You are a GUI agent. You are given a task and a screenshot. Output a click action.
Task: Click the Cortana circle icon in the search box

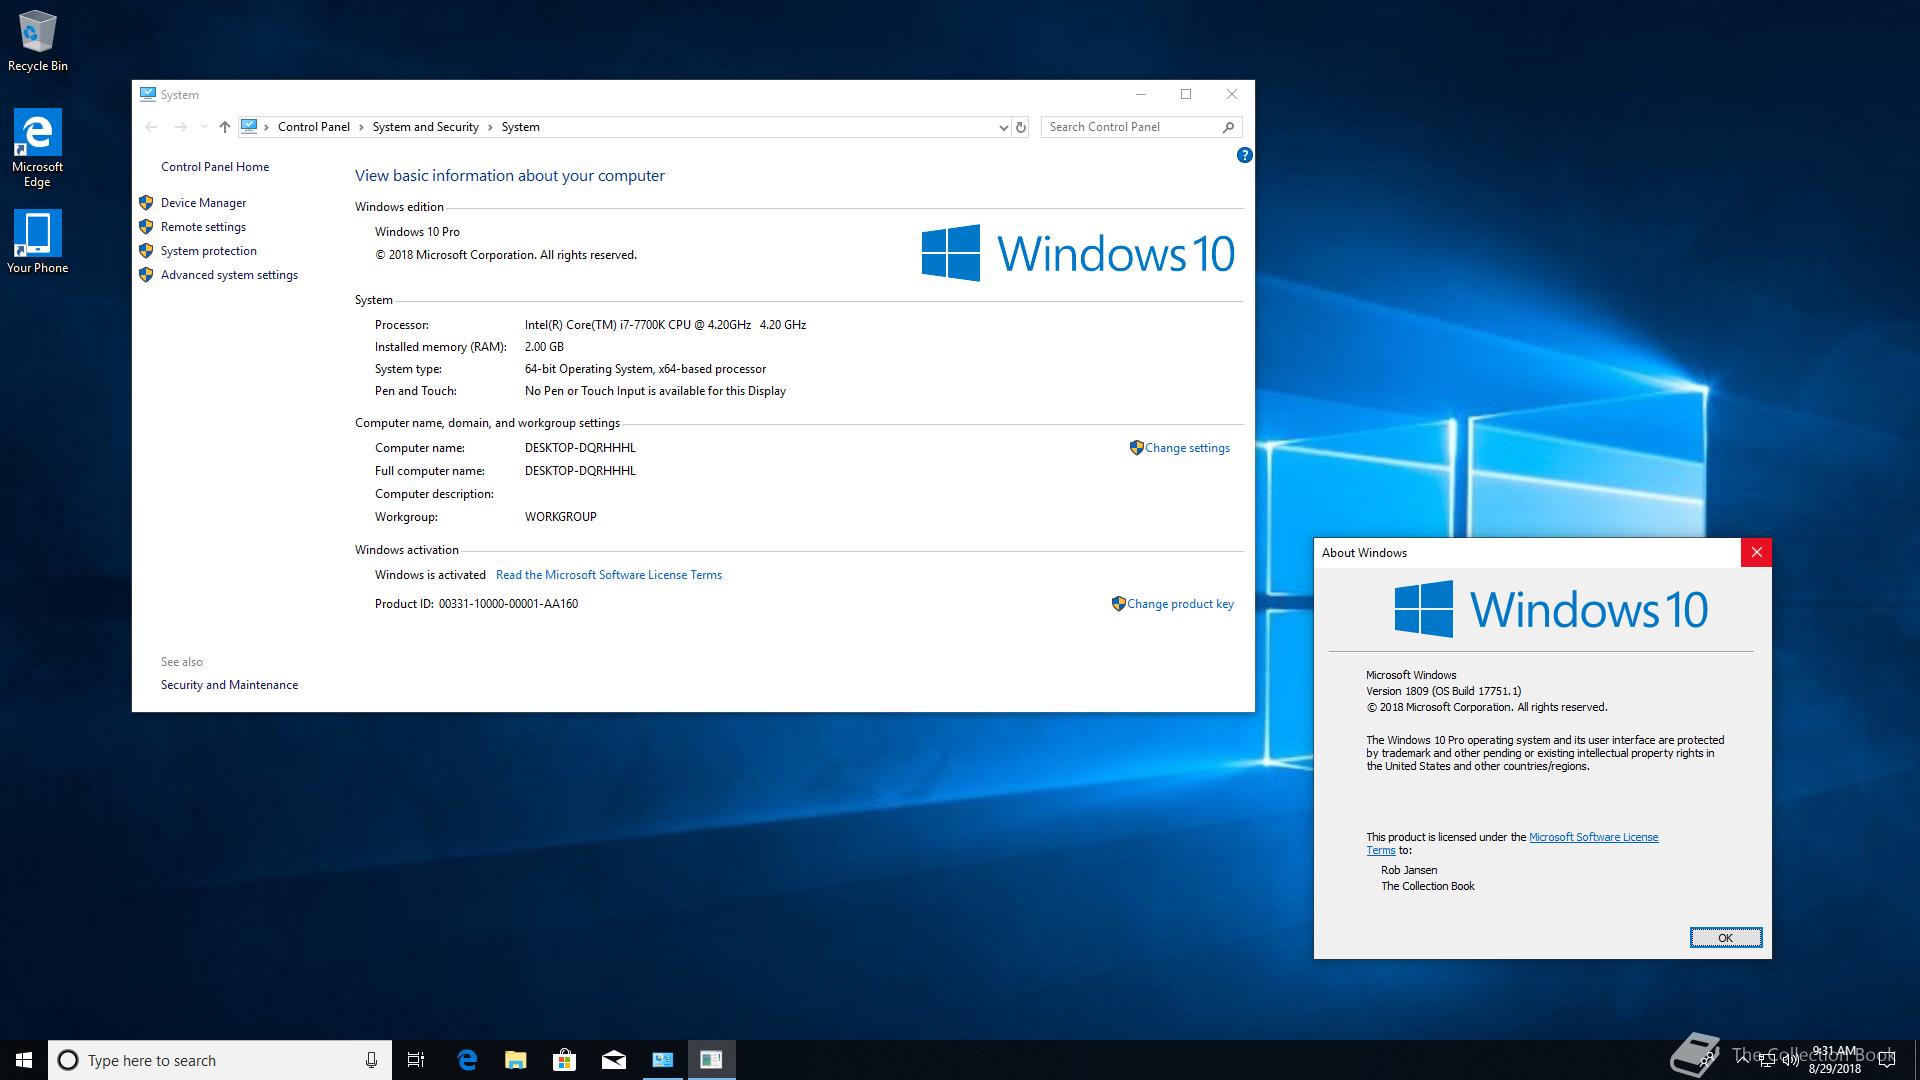(68, 1060)
